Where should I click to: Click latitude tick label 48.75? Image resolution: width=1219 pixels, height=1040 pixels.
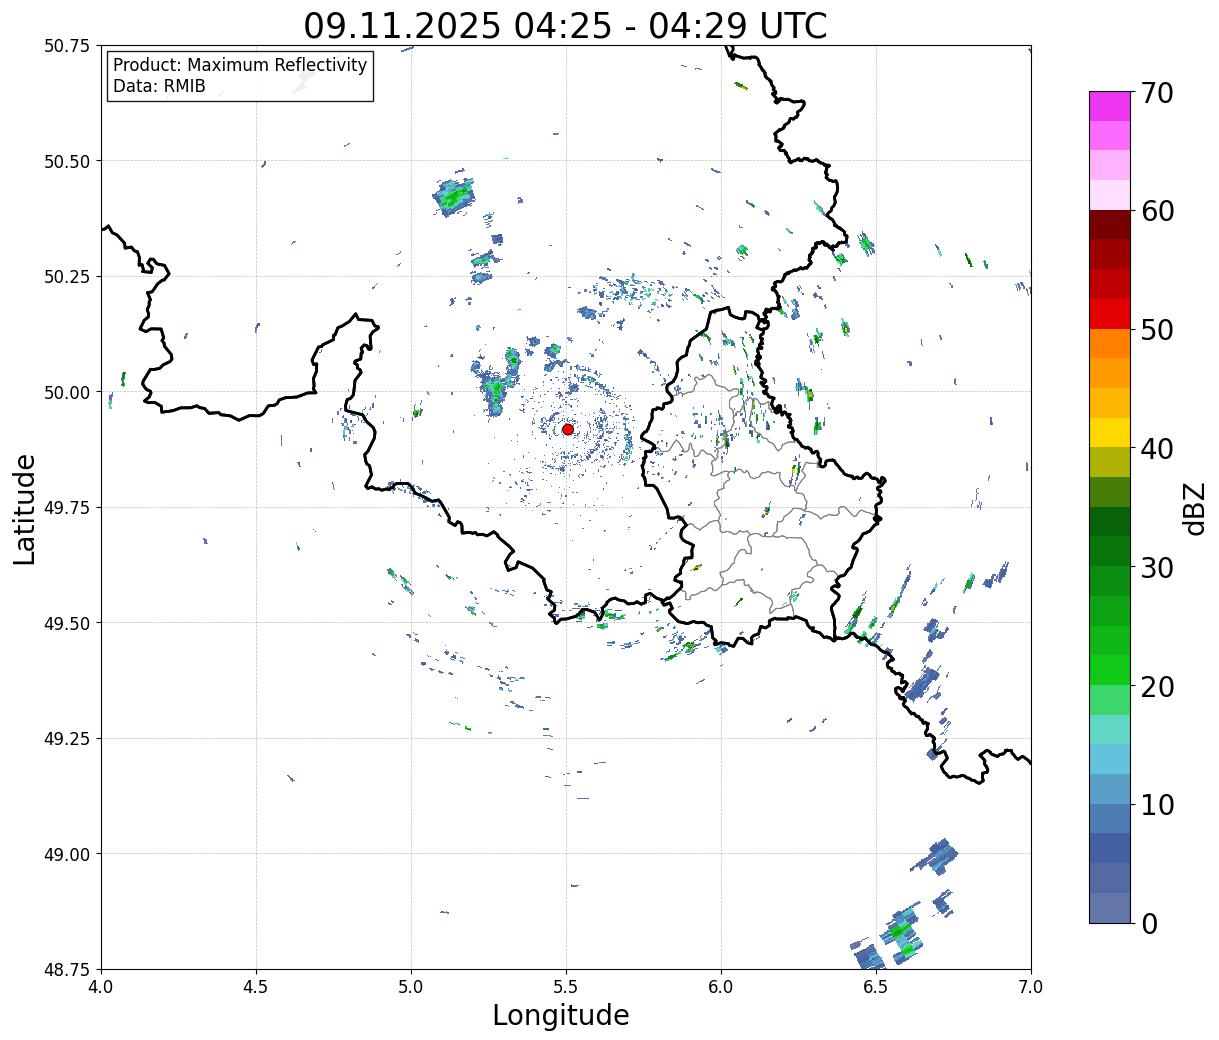[x=67, y=969]
